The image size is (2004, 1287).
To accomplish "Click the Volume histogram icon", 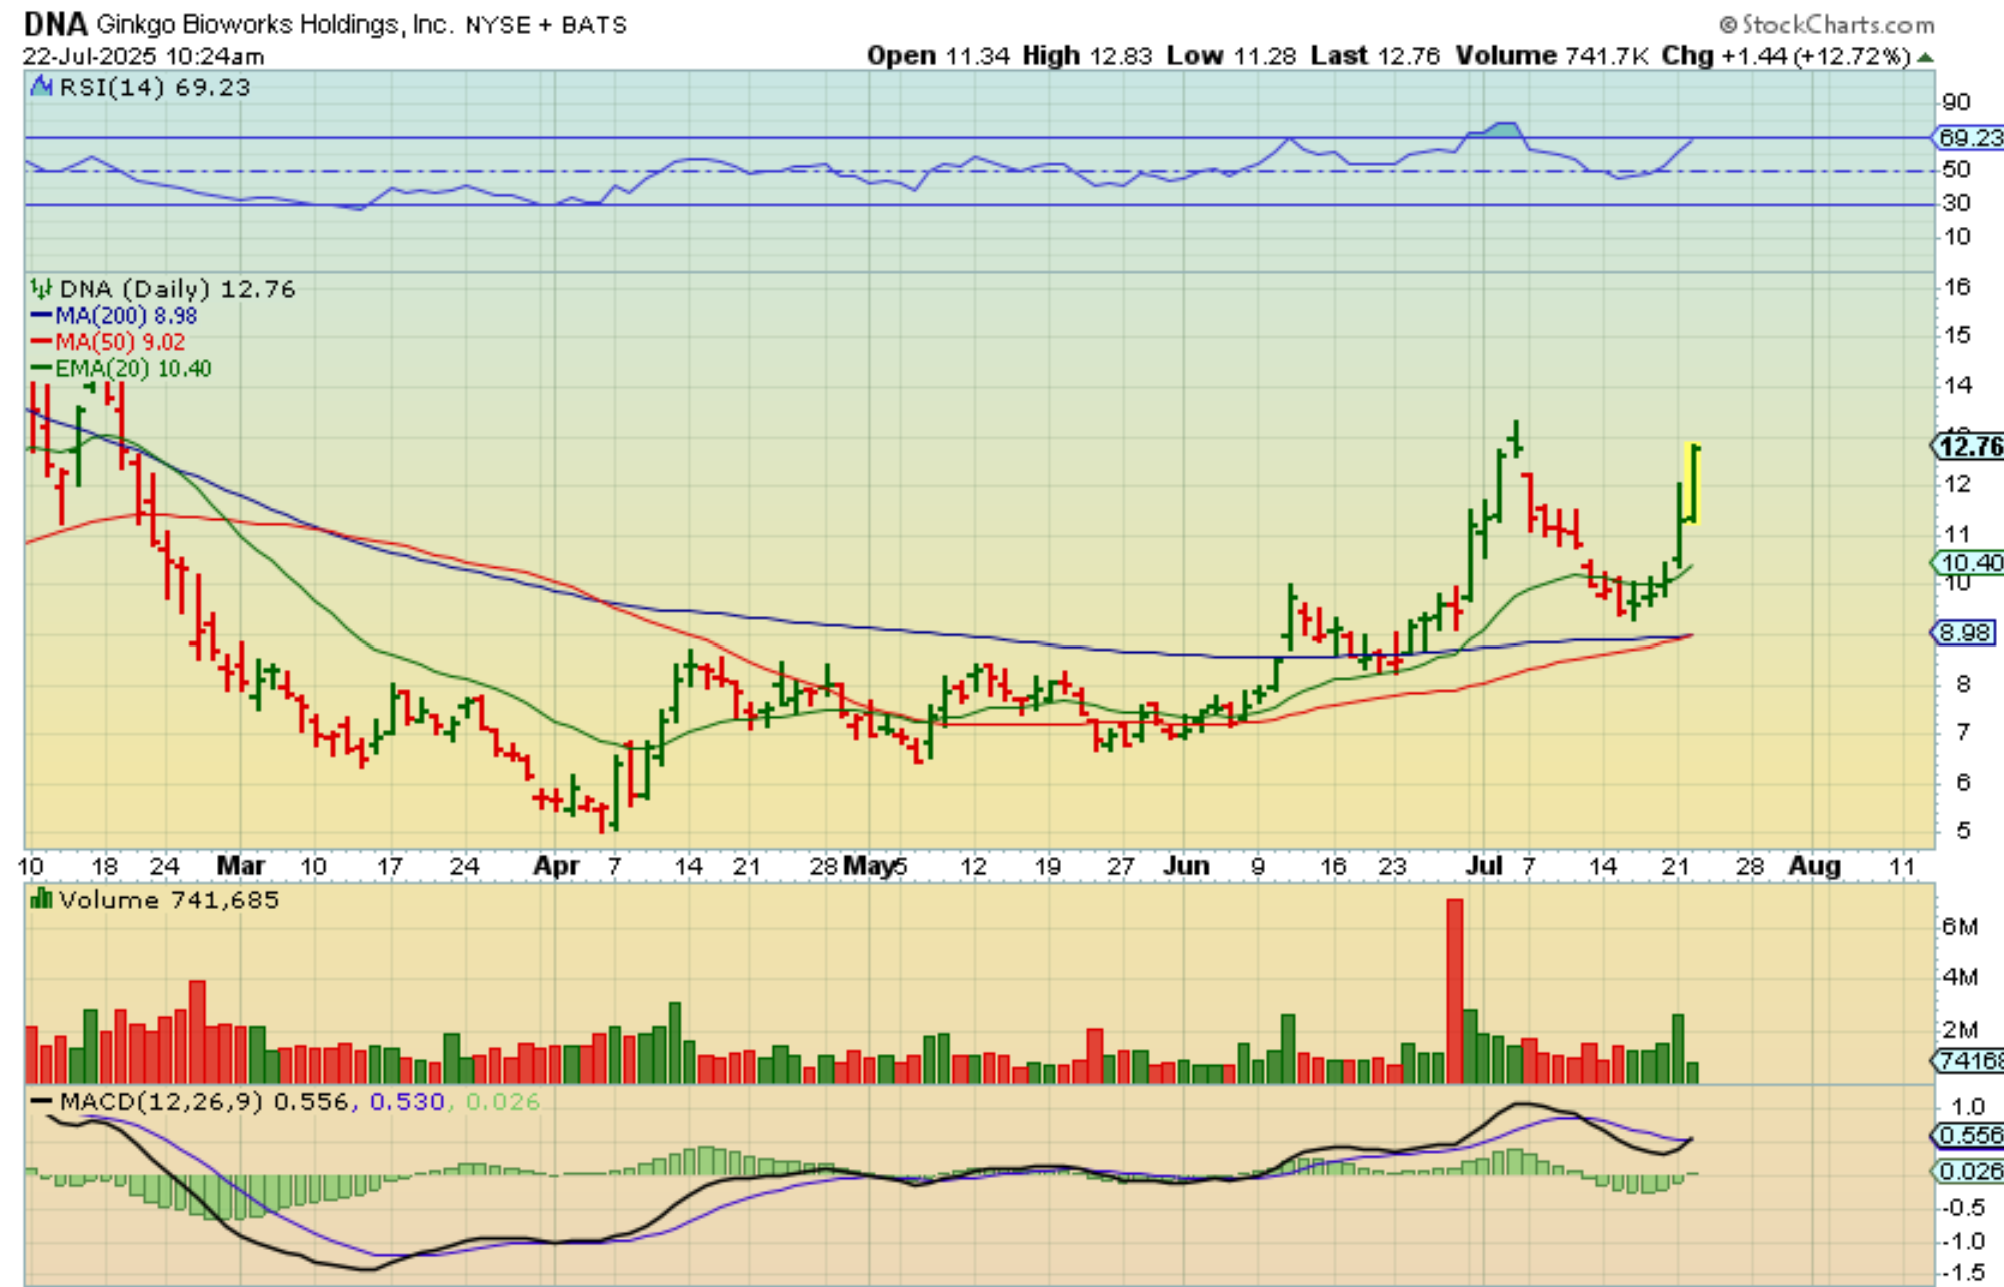I will pyautogui.click(x=41, y=899).
